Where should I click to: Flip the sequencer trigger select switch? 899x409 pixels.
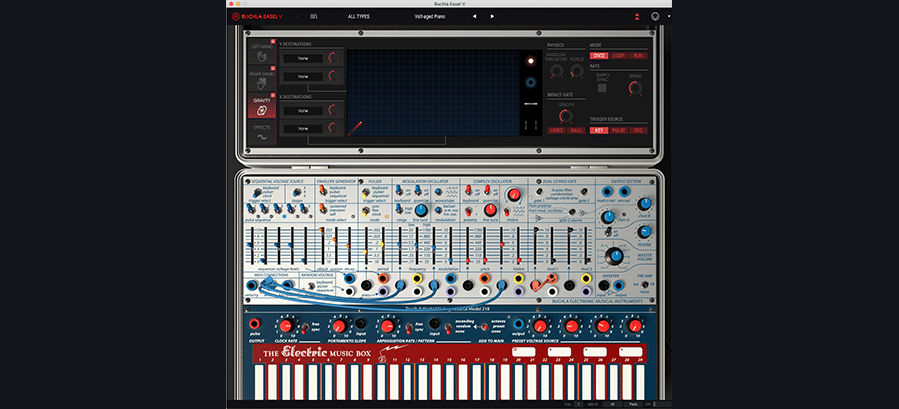[x=255, y=192]
